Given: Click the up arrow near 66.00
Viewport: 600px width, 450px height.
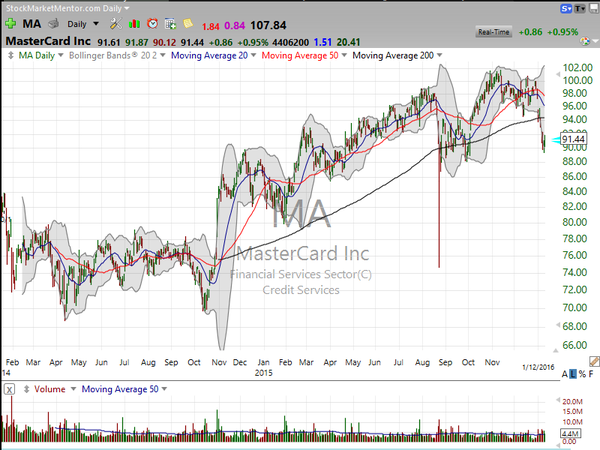Looking at the screenshot, I should 556,350.
